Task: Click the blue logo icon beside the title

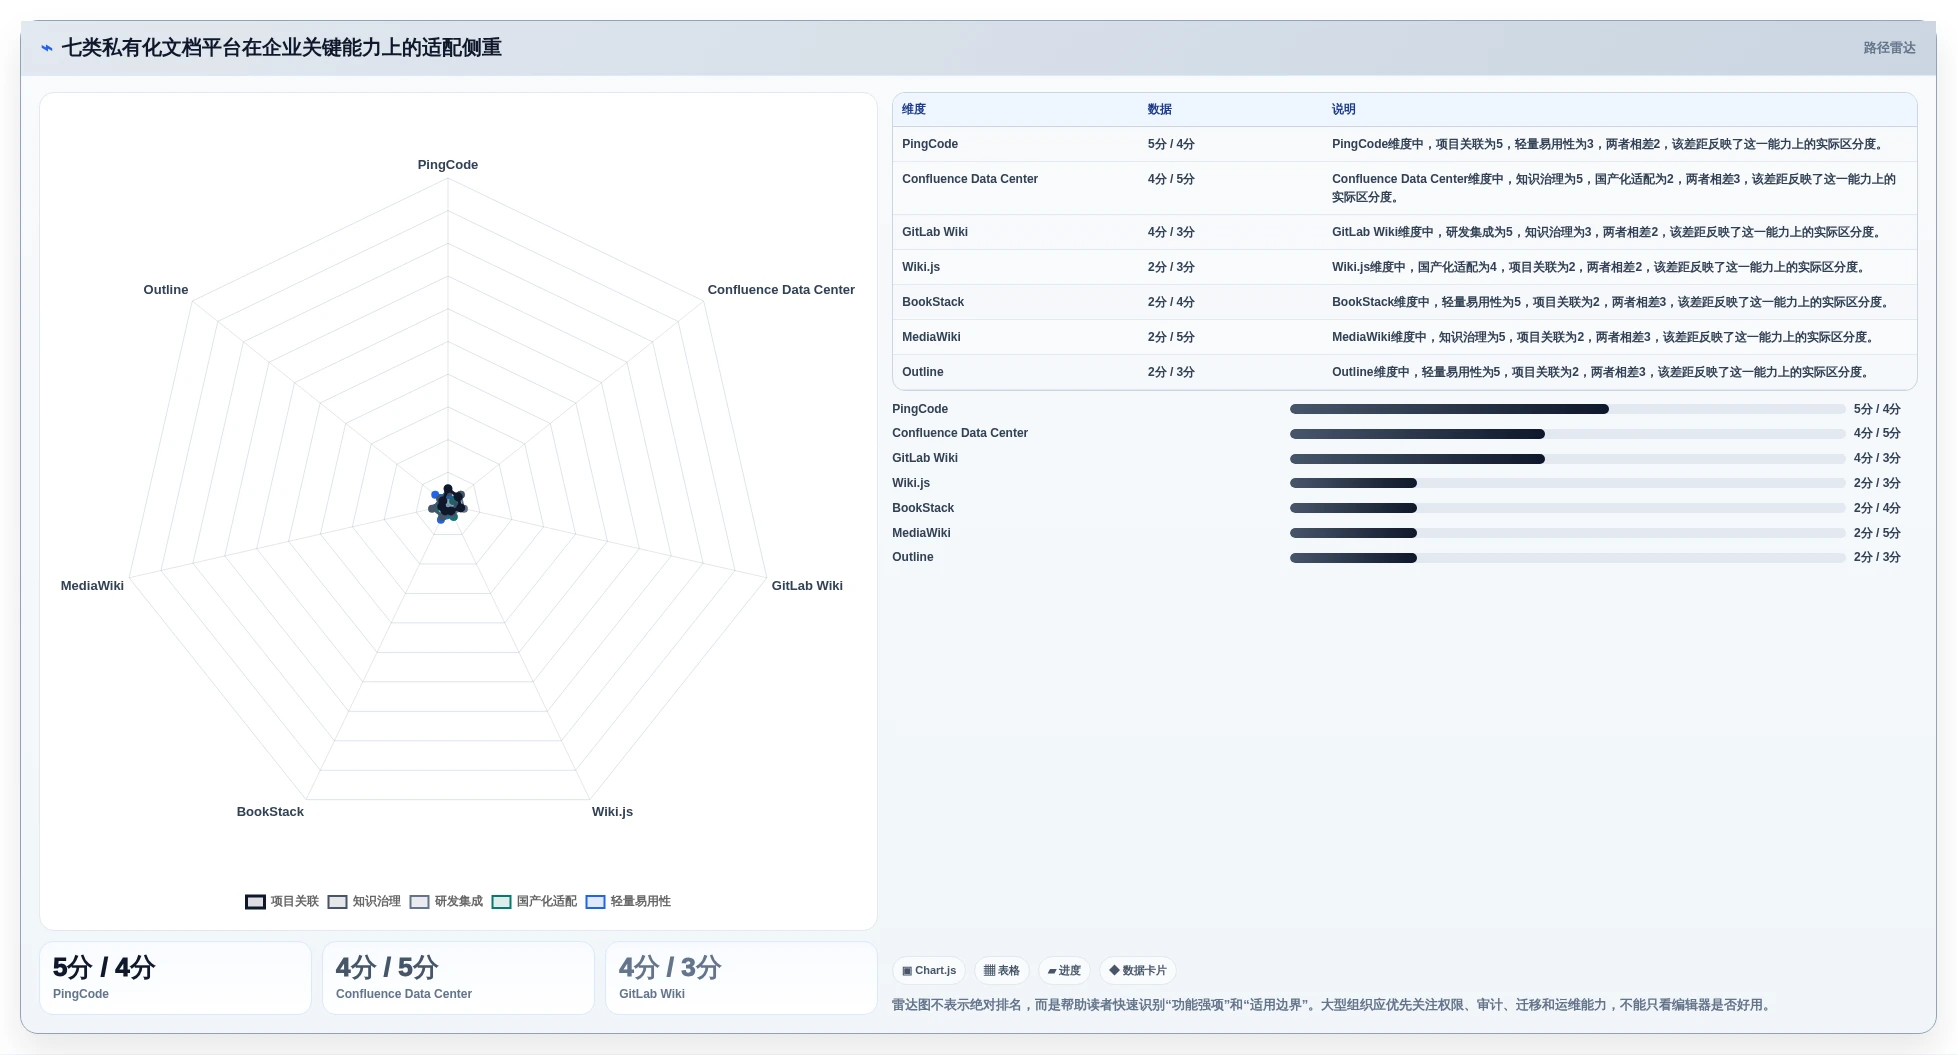Action: (x=46, y=48)
